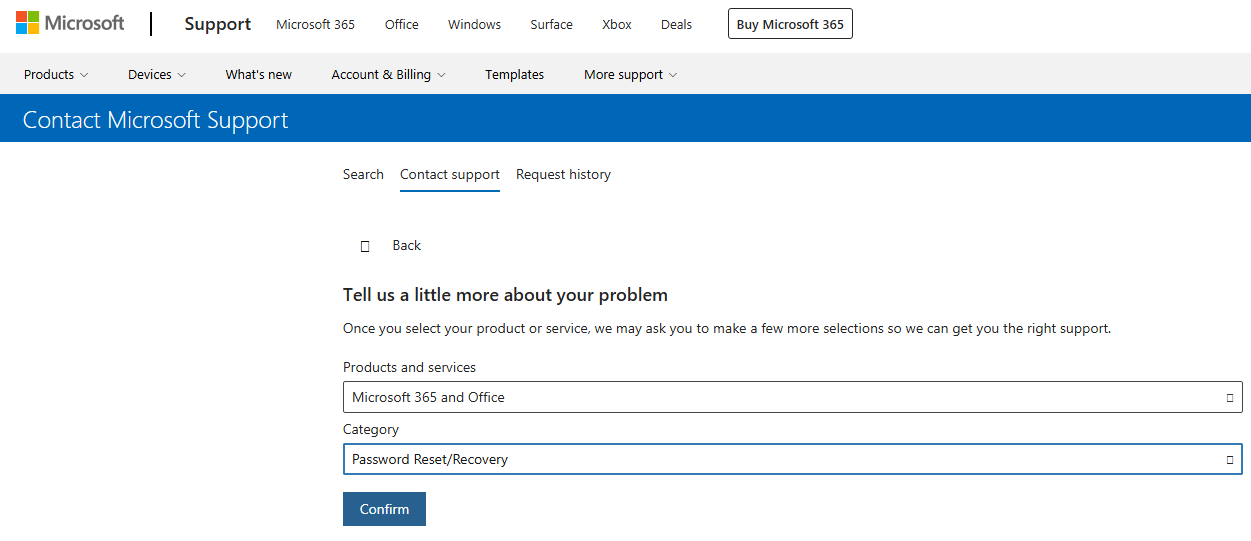Click 'Contact Microsoft Support' banner heading
1251x541 pixels.
click(155, 120)
